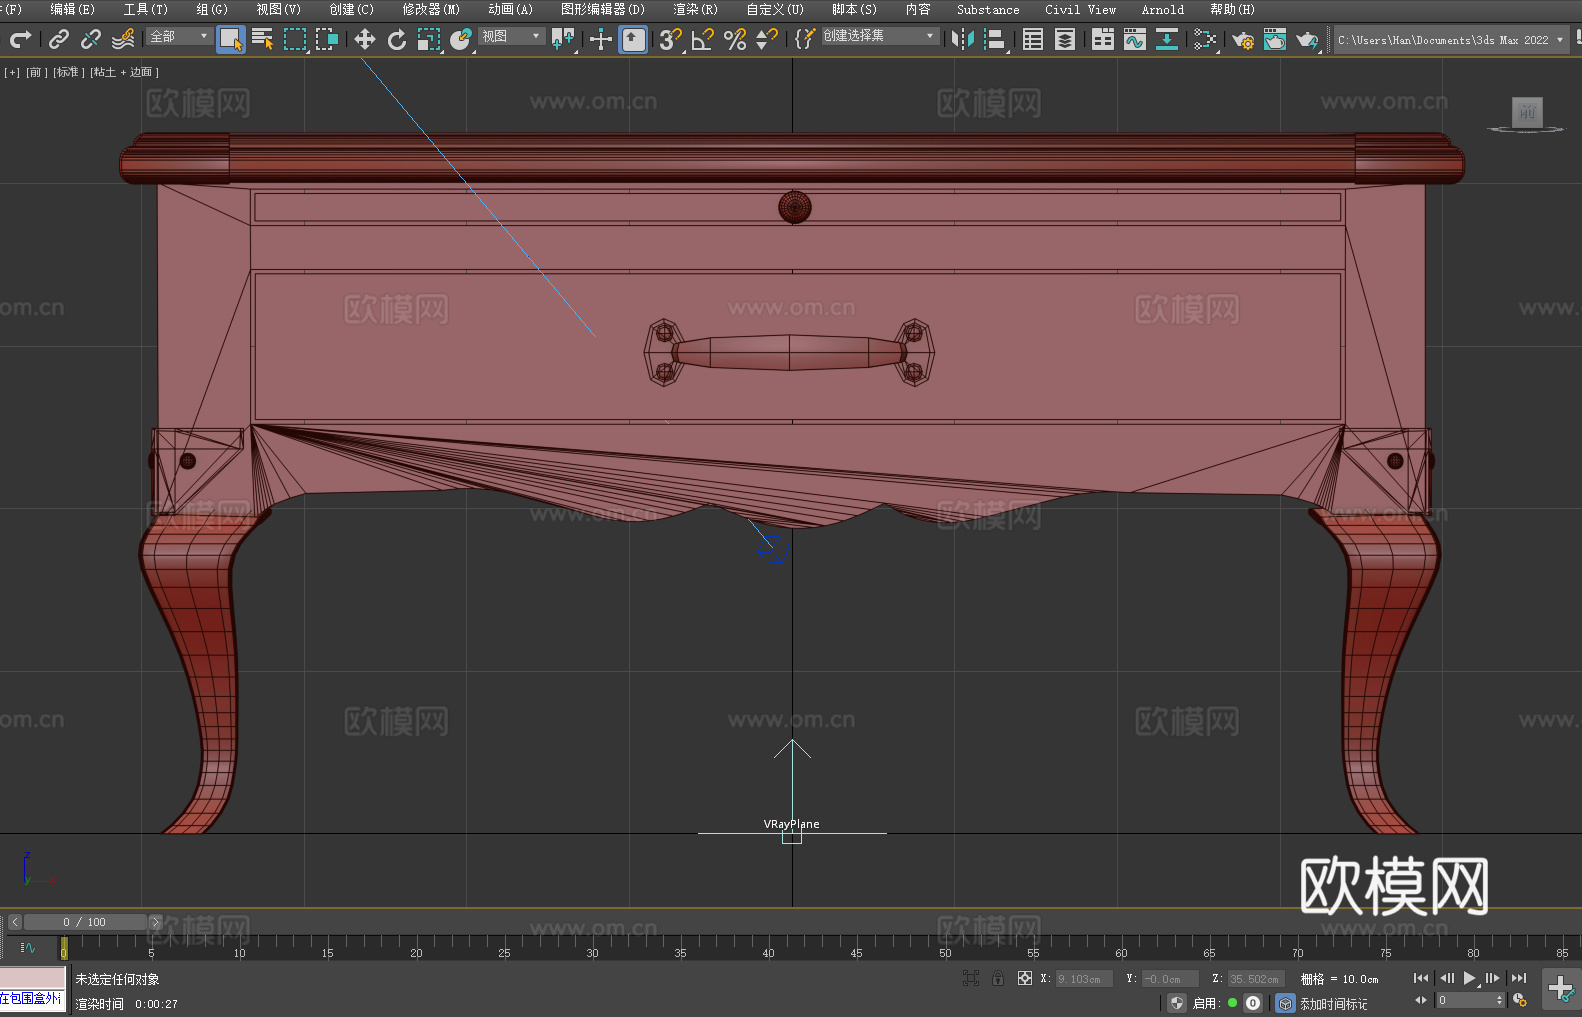Click the Select and Manipulate icon

601,39
